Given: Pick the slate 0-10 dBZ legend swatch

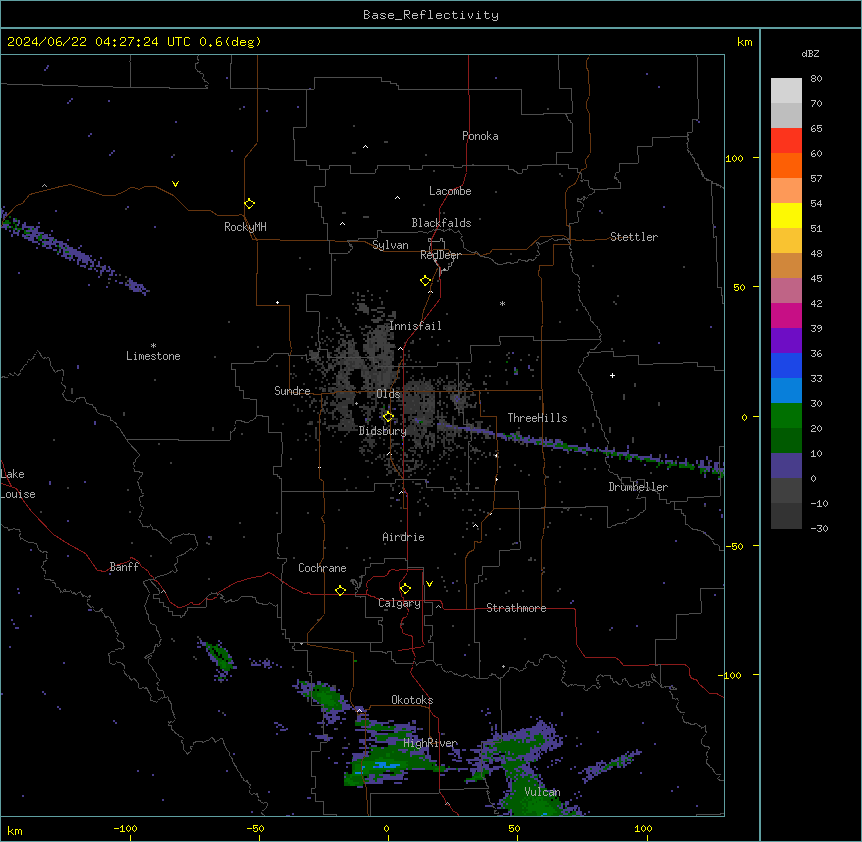Looking at the screenshot, I should click(x=786, y=466).
